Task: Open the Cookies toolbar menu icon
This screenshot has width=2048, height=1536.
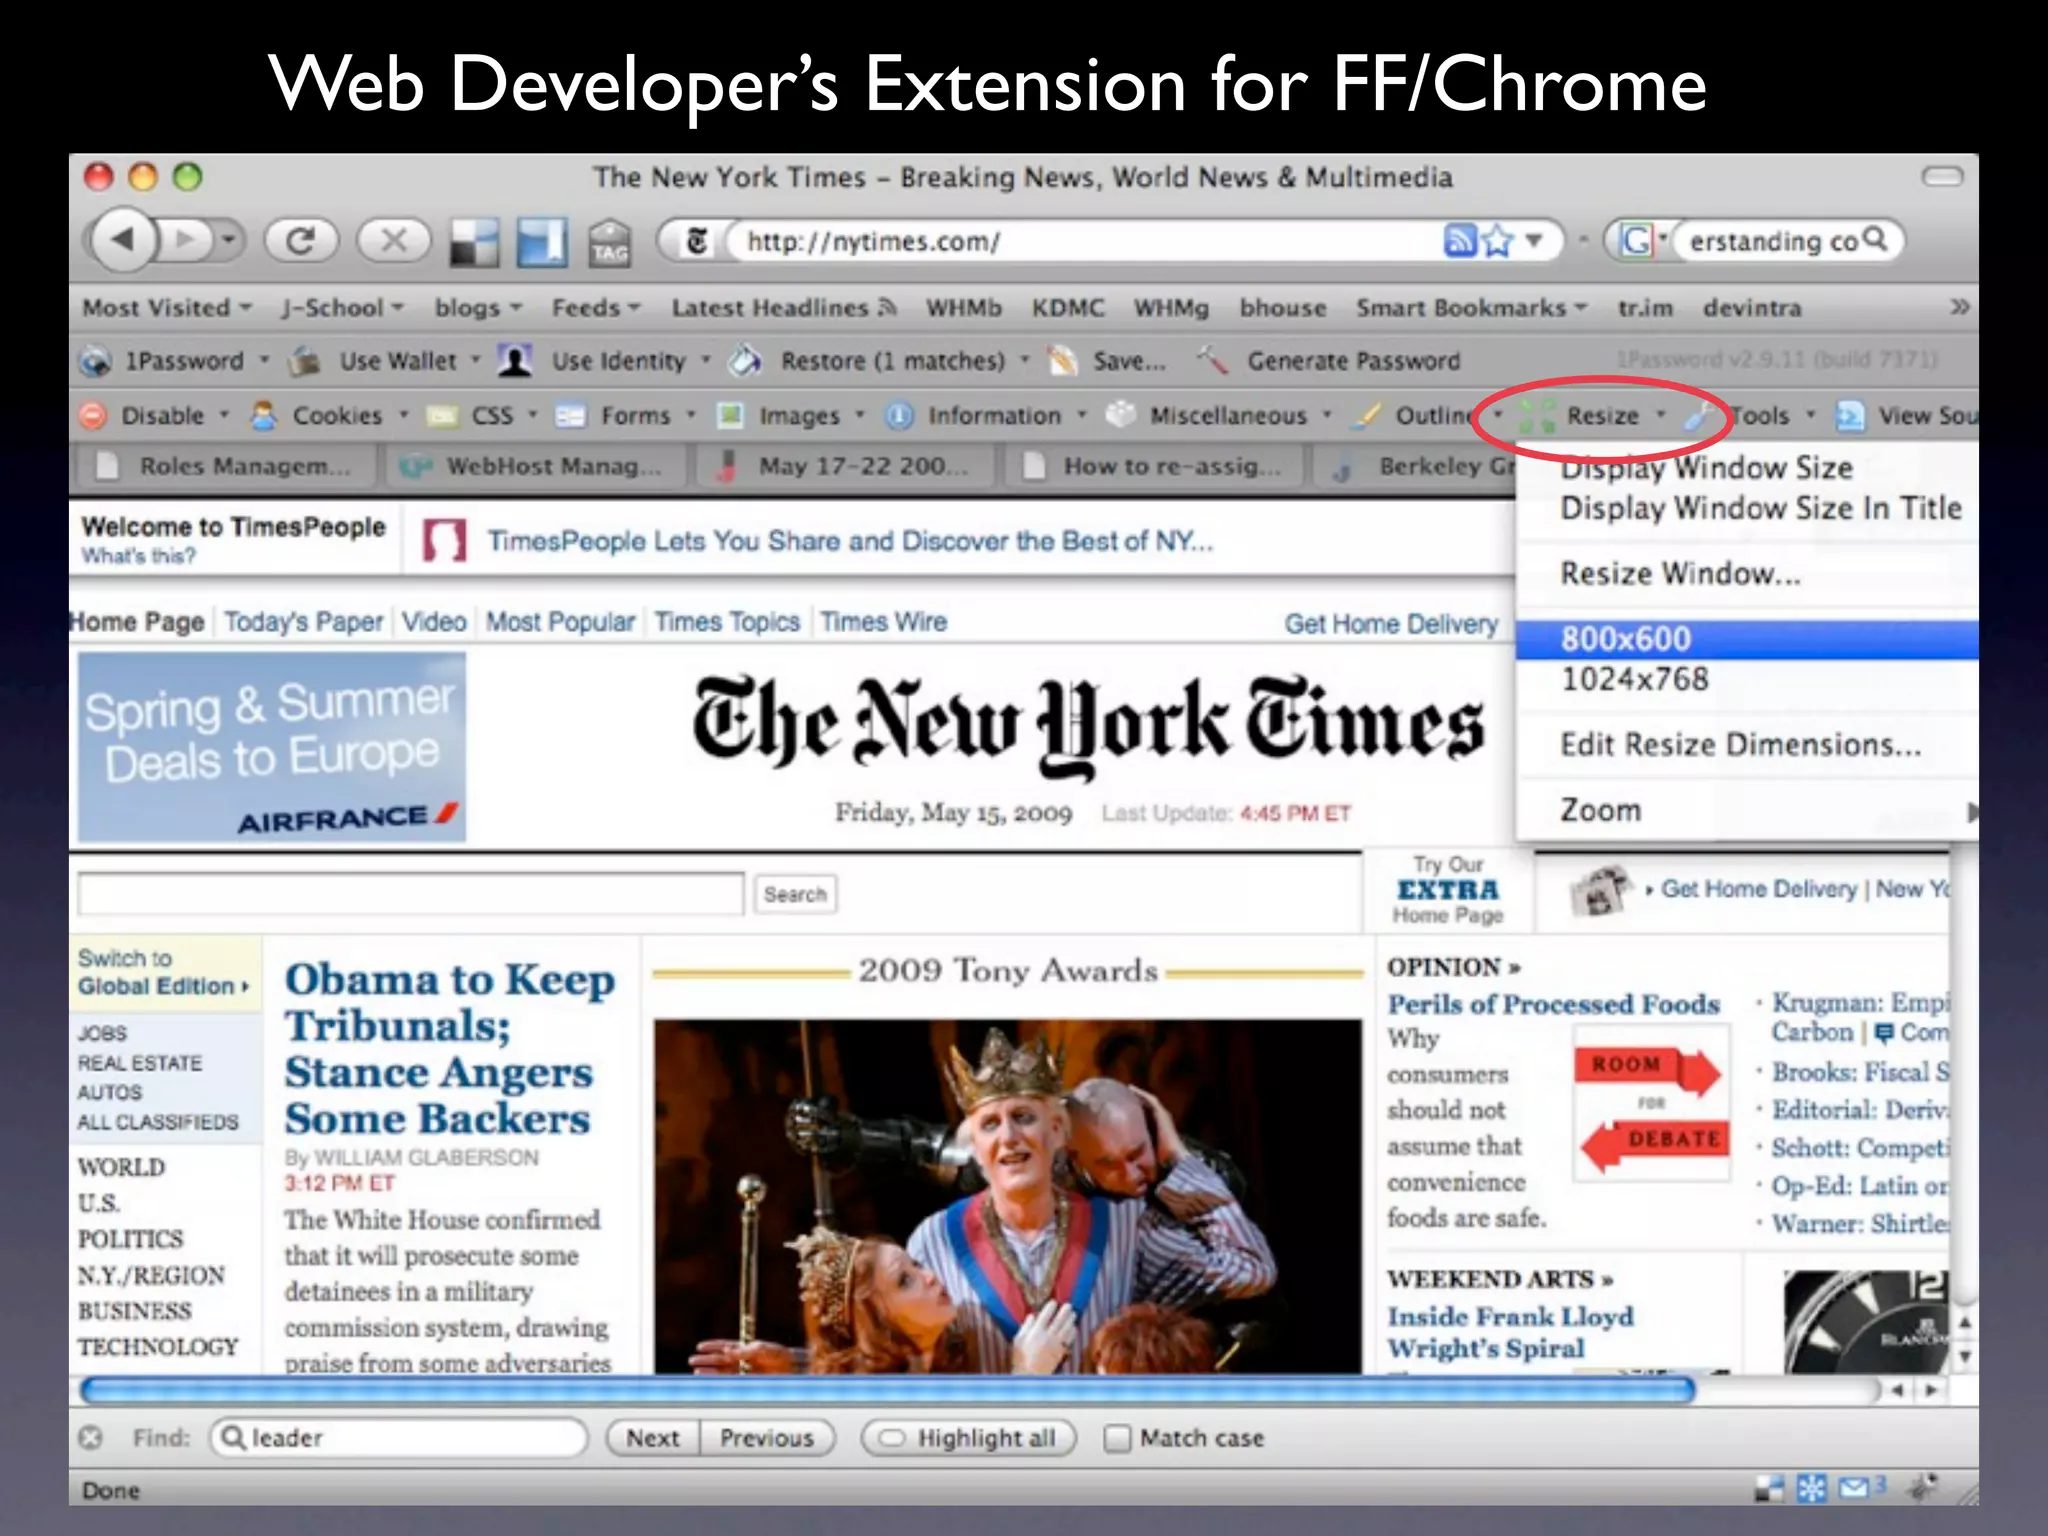Action: pos(263,415)
